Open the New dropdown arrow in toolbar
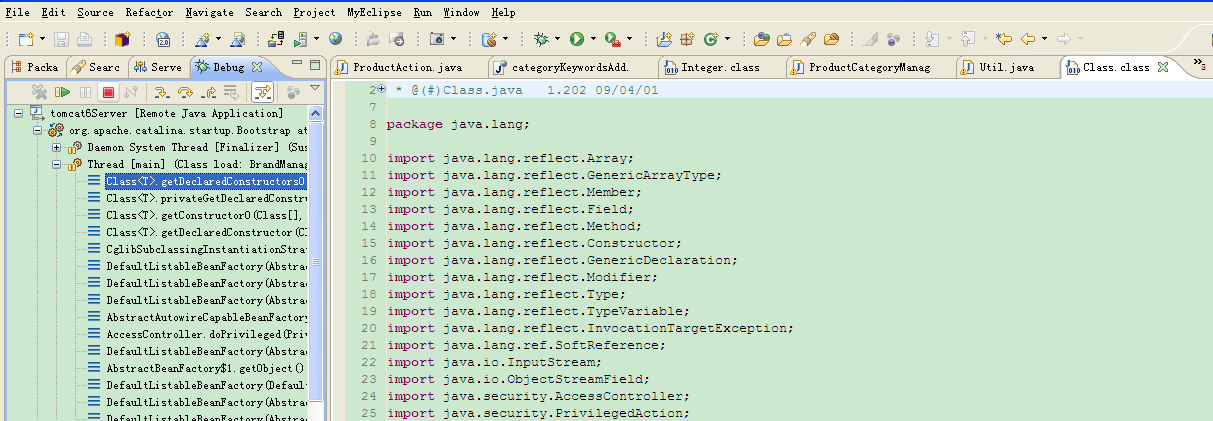Screen dimensions: 1213x421 [x=42, y=39]
